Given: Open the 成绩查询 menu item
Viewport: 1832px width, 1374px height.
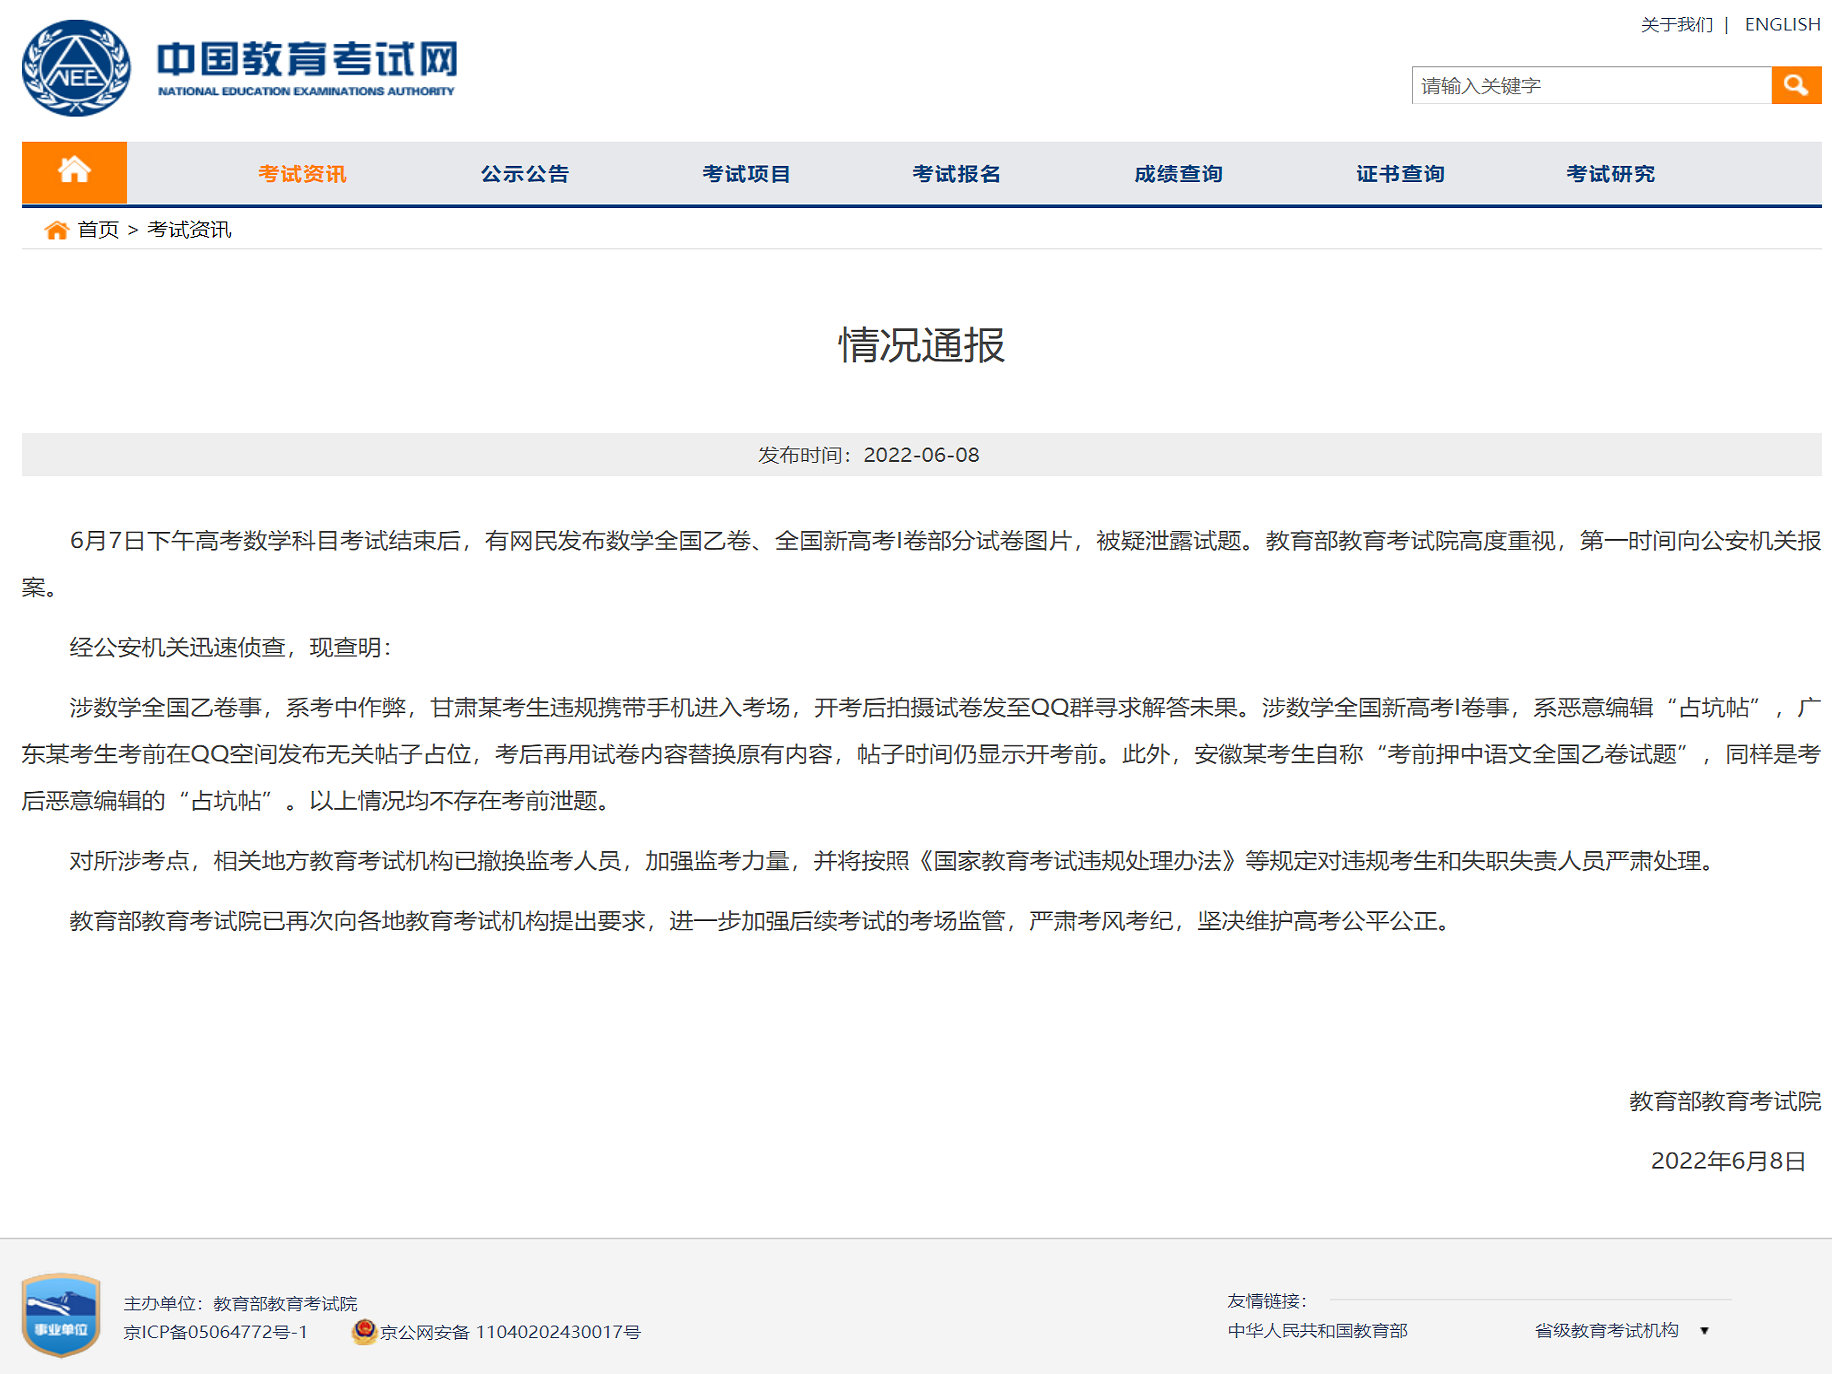Looking at the screenshot, I should [1178, 174].
